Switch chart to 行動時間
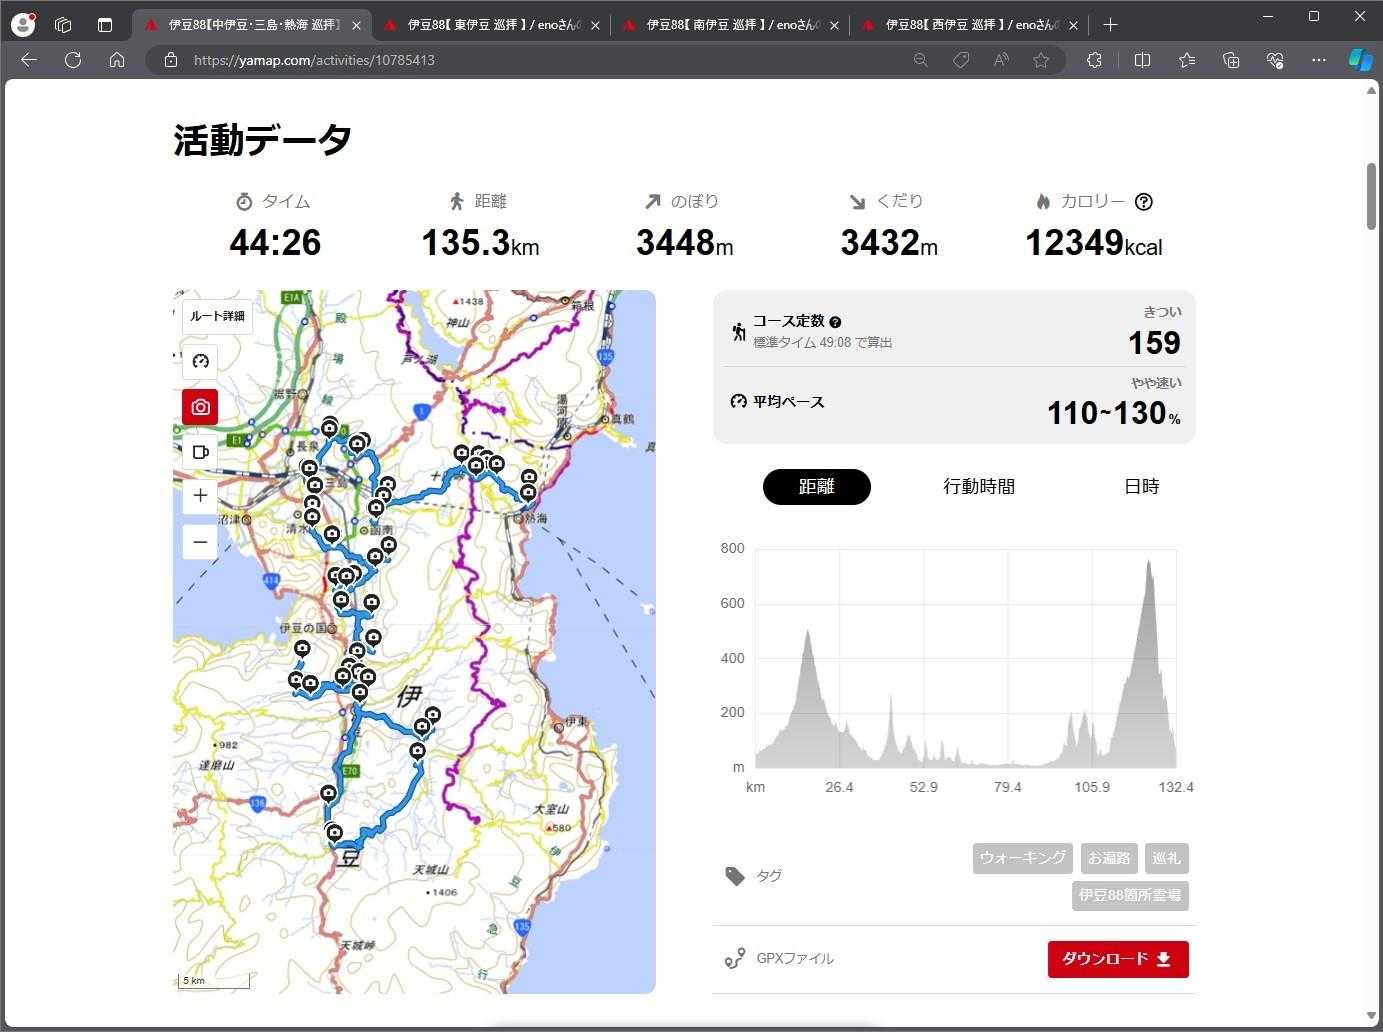Image resolution: width=1383 pixels, height=1032 pixels. (978, 487)
